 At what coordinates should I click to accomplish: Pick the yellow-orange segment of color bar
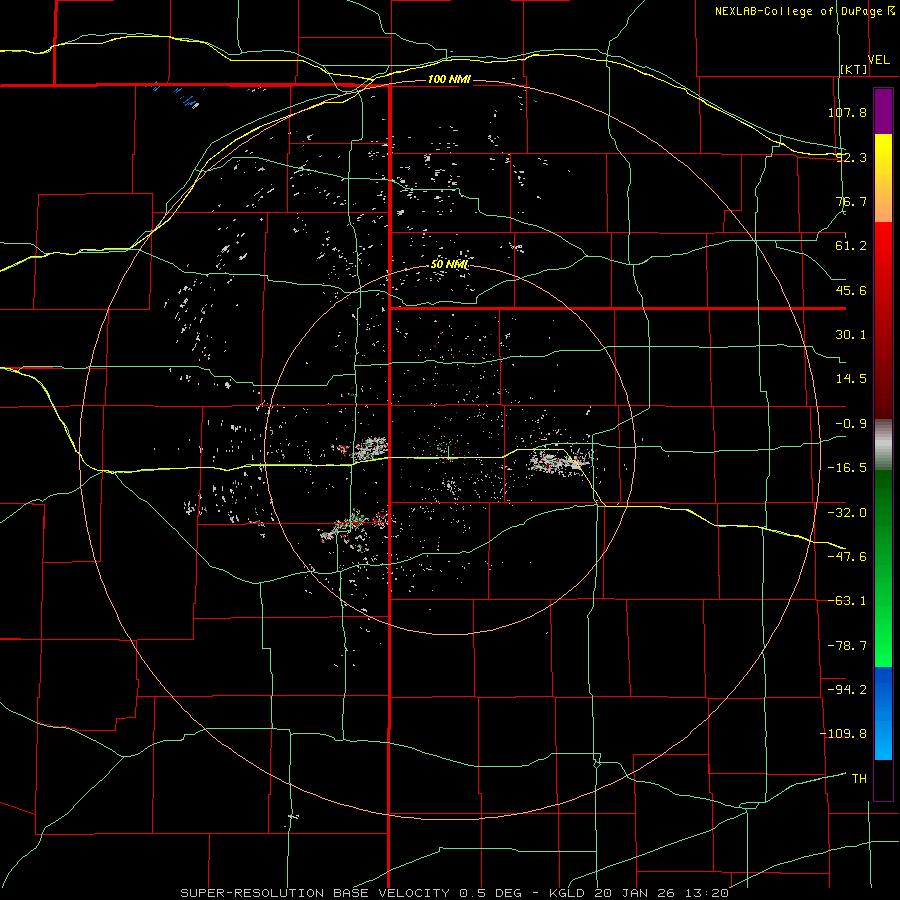883,178
